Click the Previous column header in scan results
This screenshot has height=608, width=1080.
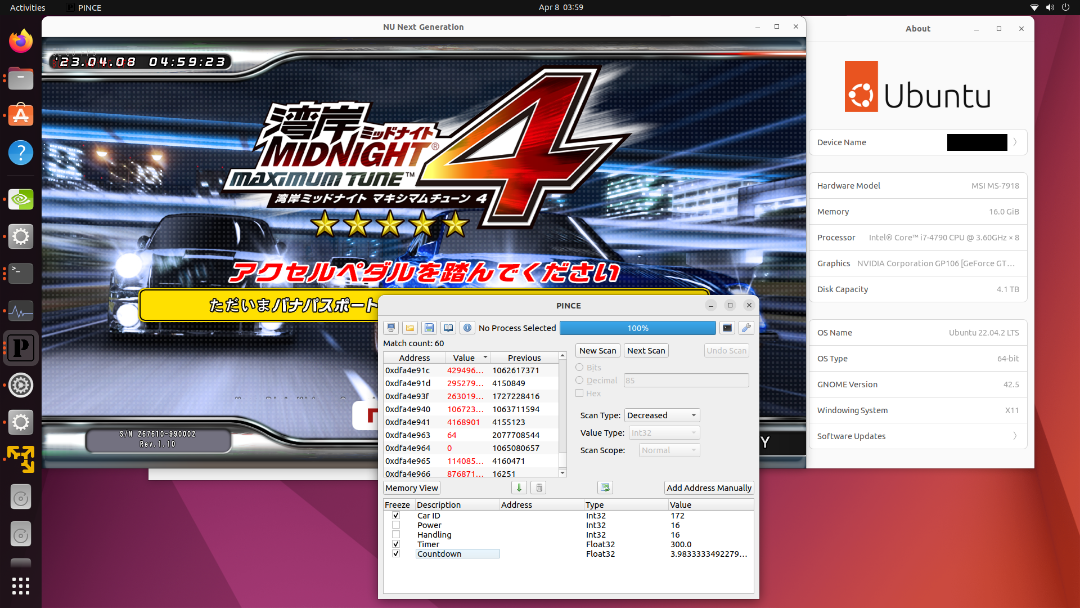[524, 358]
